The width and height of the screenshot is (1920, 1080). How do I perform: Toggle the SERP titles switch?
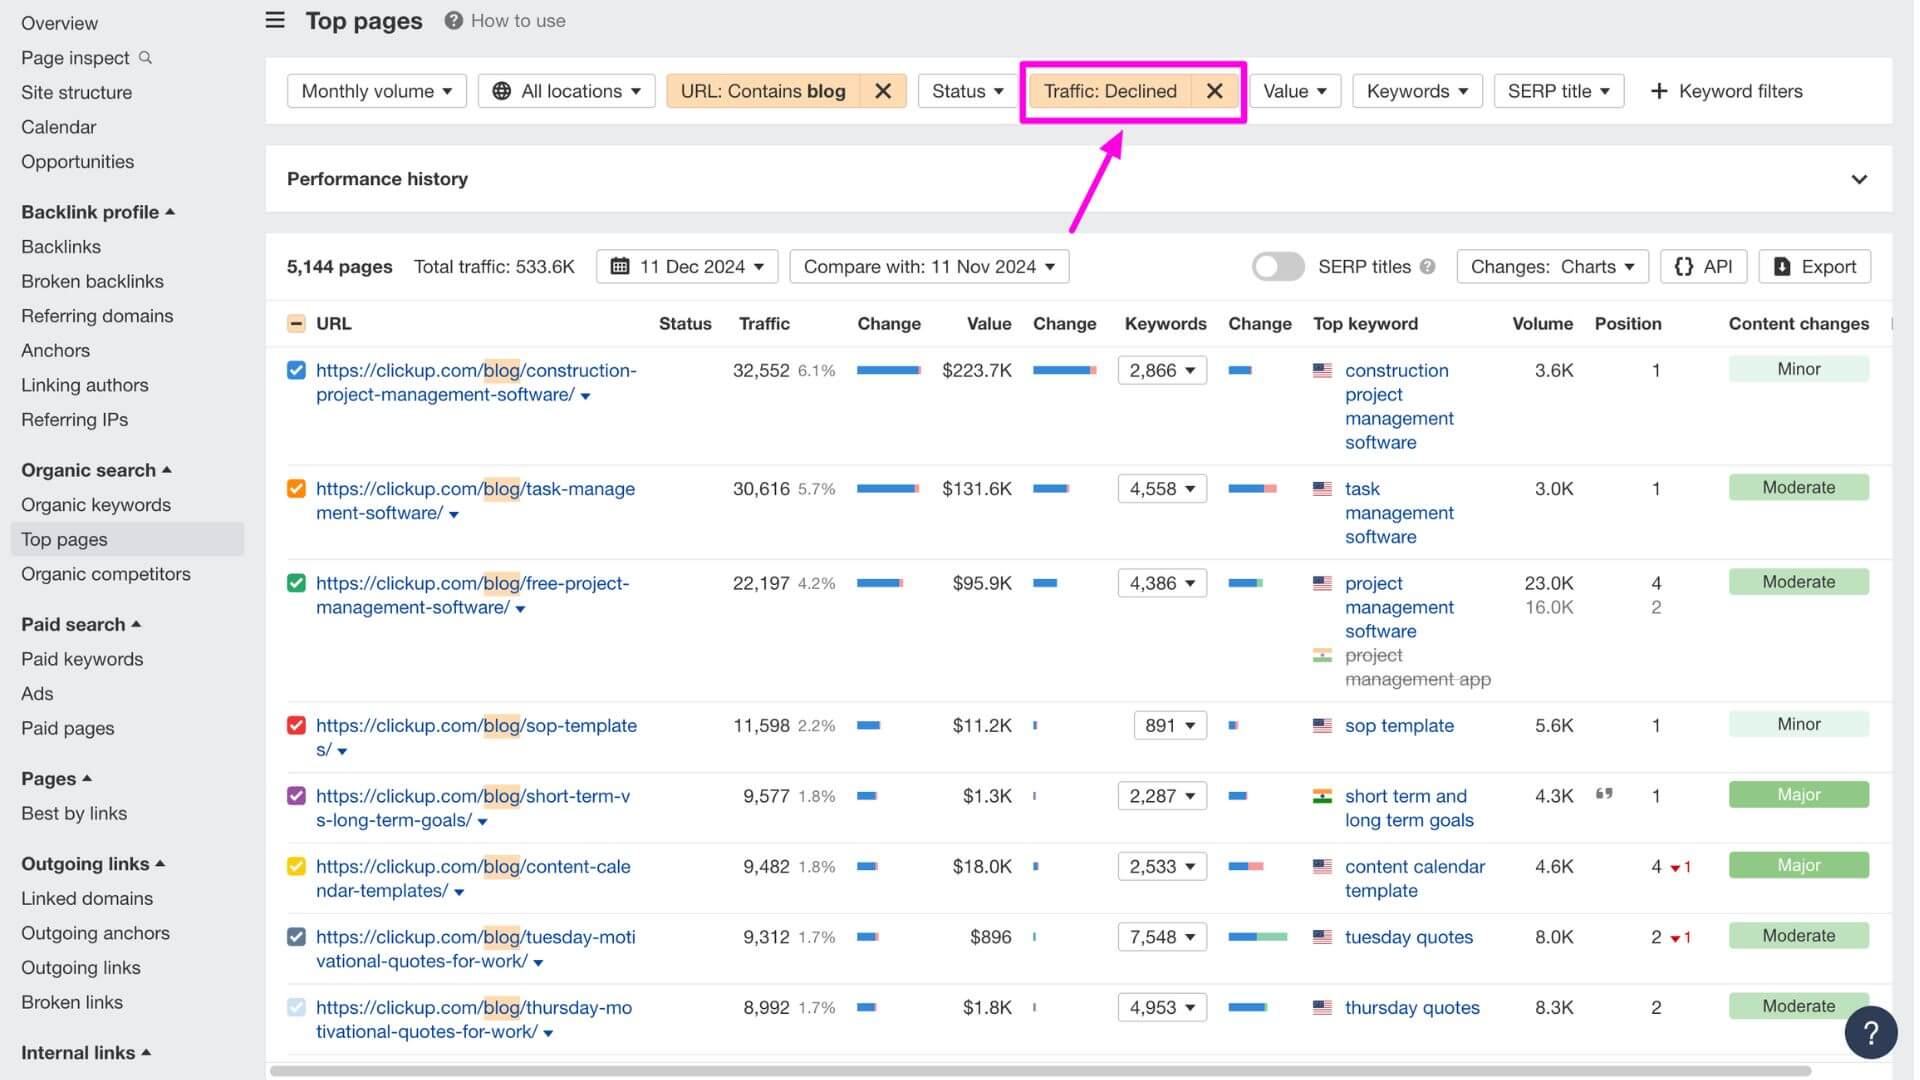pos(1278,266)
